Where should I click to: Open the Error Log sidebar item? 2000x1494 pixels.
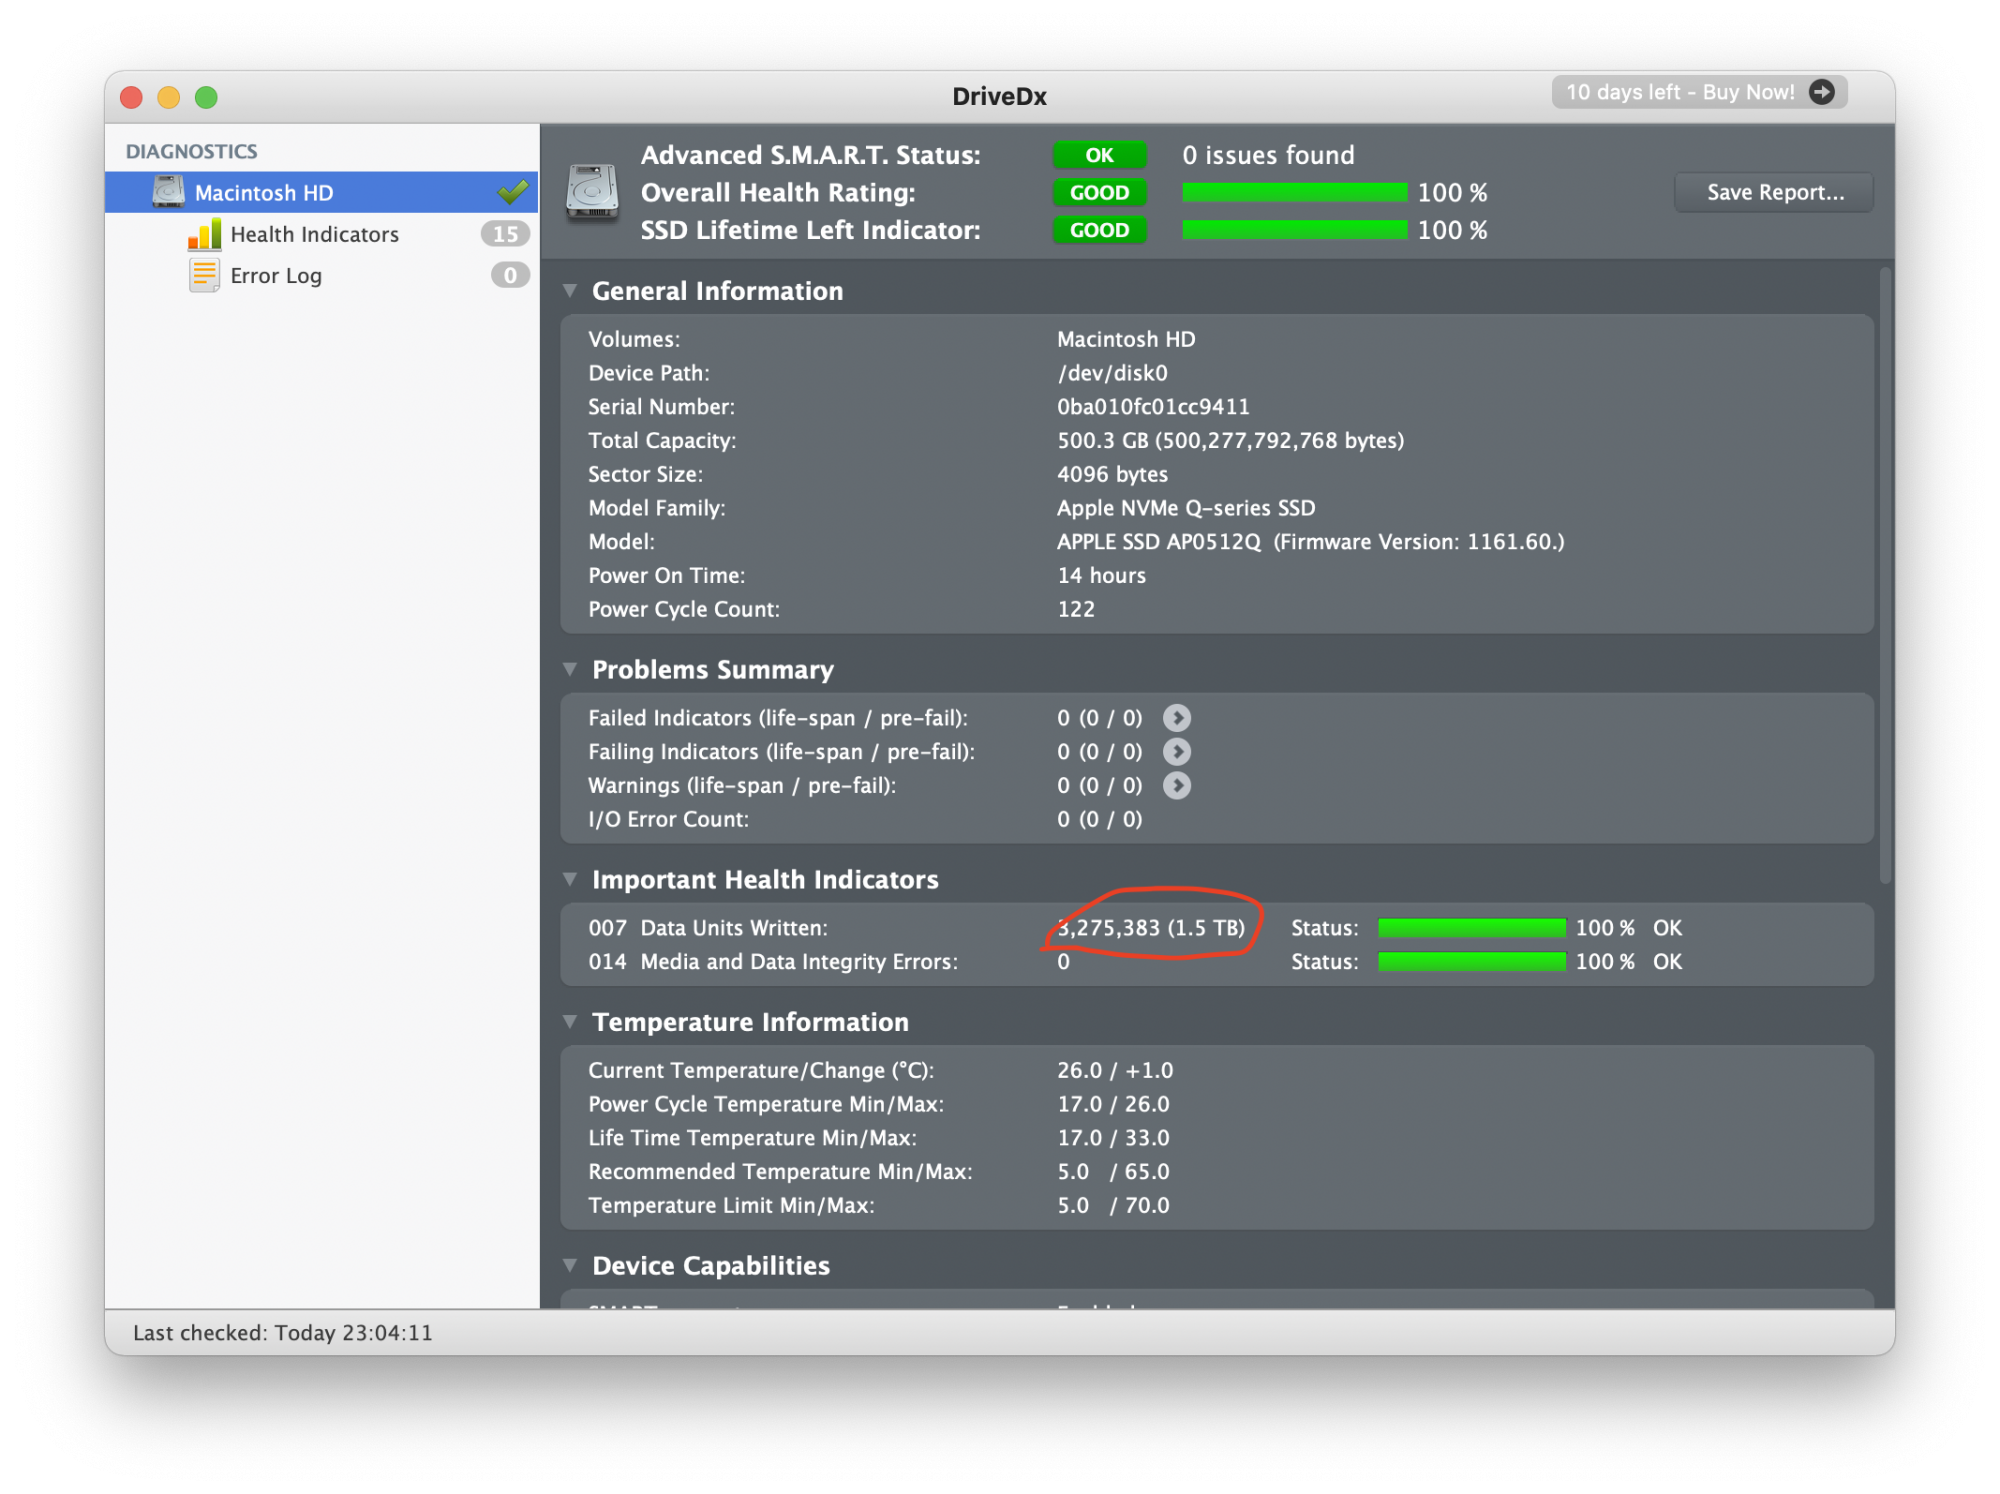(x=276, y=276)
